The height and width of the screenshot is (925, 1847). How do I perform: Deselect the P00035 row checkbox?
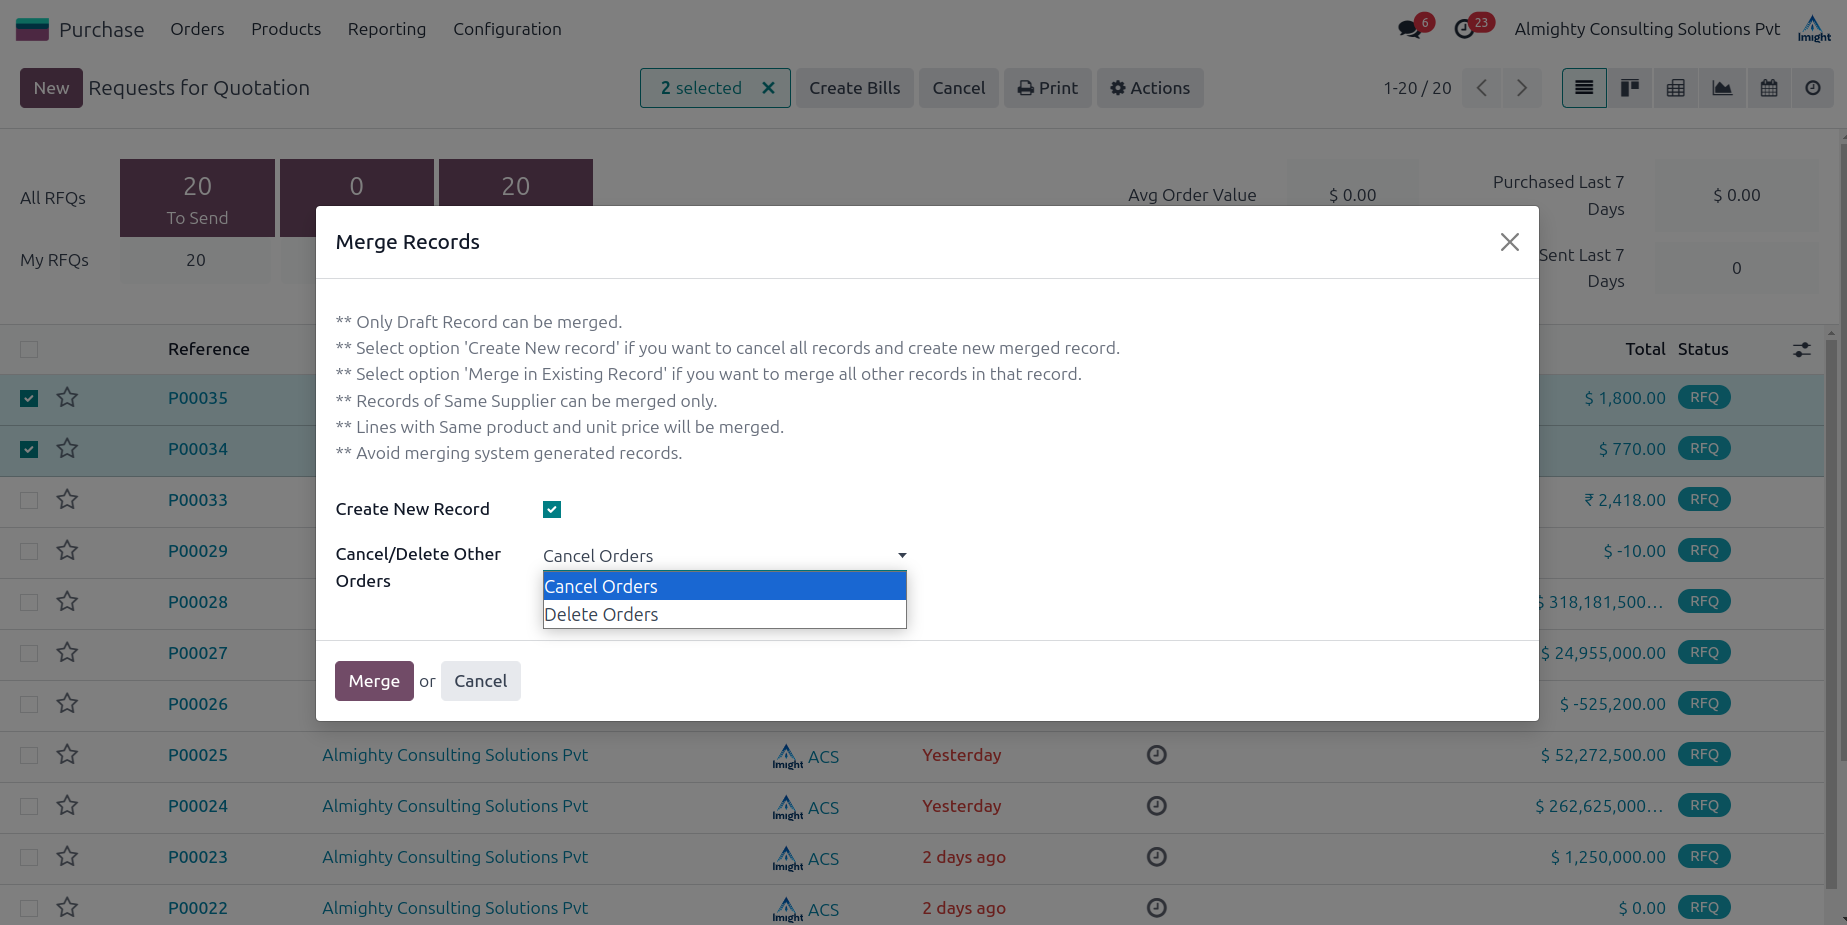click(x=29, y=398)
